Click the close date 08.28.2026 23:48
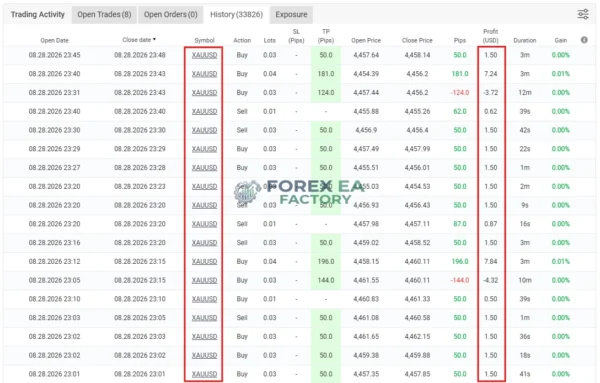 pos(140,55)
